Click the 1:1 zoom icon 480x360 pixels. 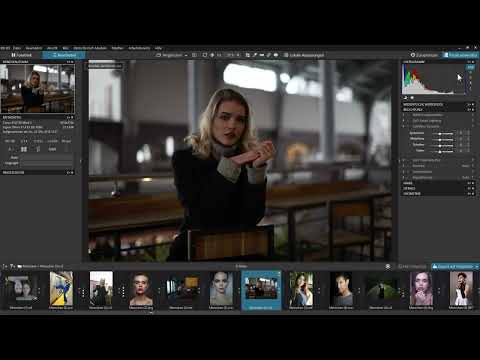219,55
